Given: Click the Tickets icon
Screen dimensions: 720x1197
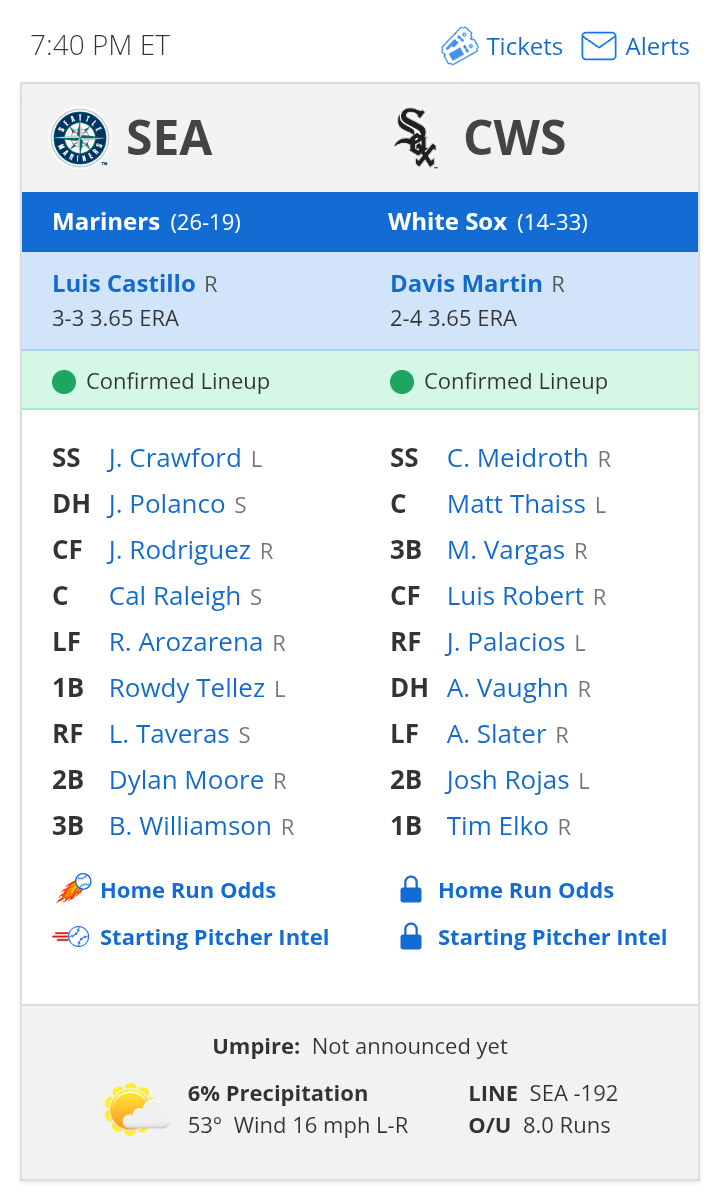Looking at the screenshot, I should 460,46.
